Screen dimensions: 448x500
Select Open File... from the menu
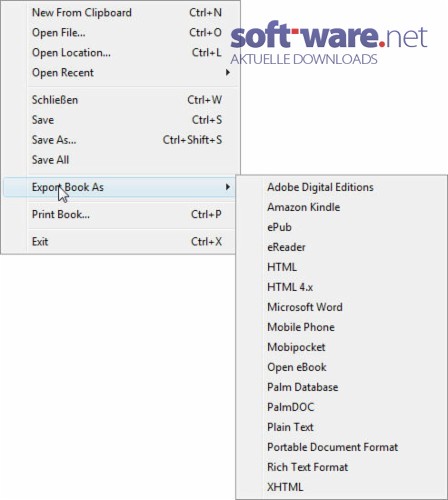[120, 33]
